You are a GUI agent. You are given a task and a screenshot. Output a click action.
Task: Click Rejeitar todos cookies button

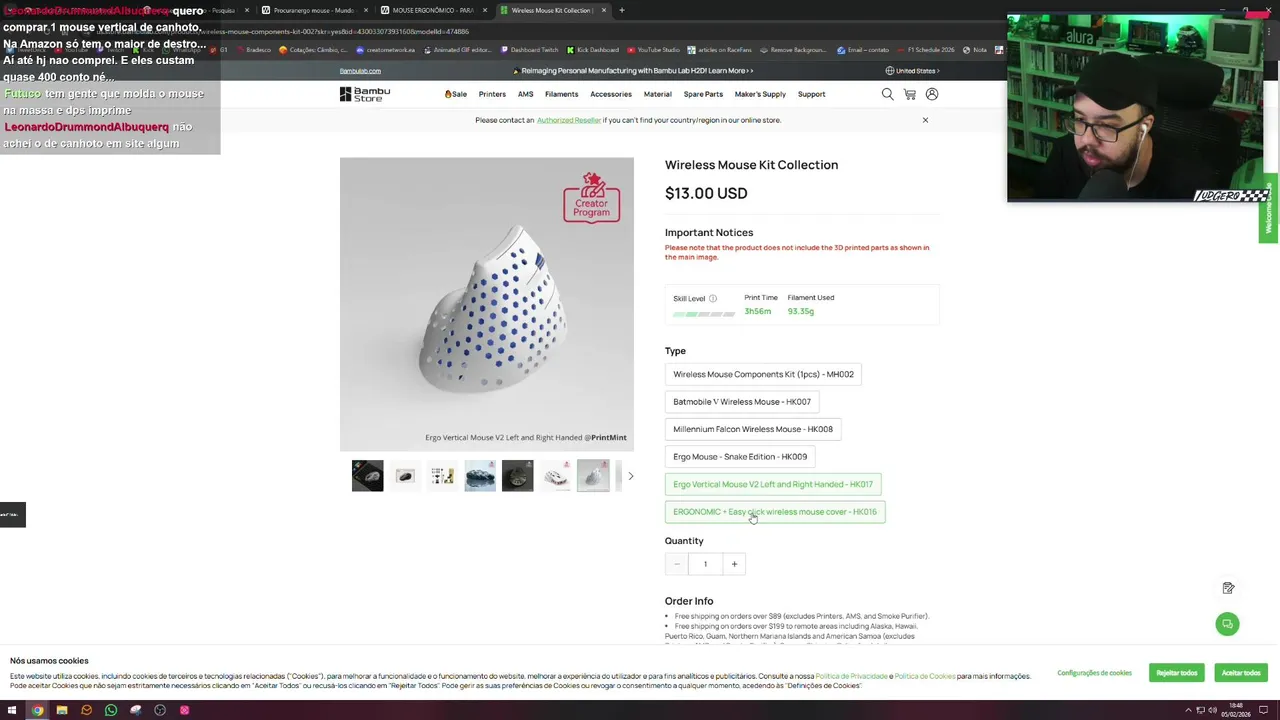(x=1177, y=673)
